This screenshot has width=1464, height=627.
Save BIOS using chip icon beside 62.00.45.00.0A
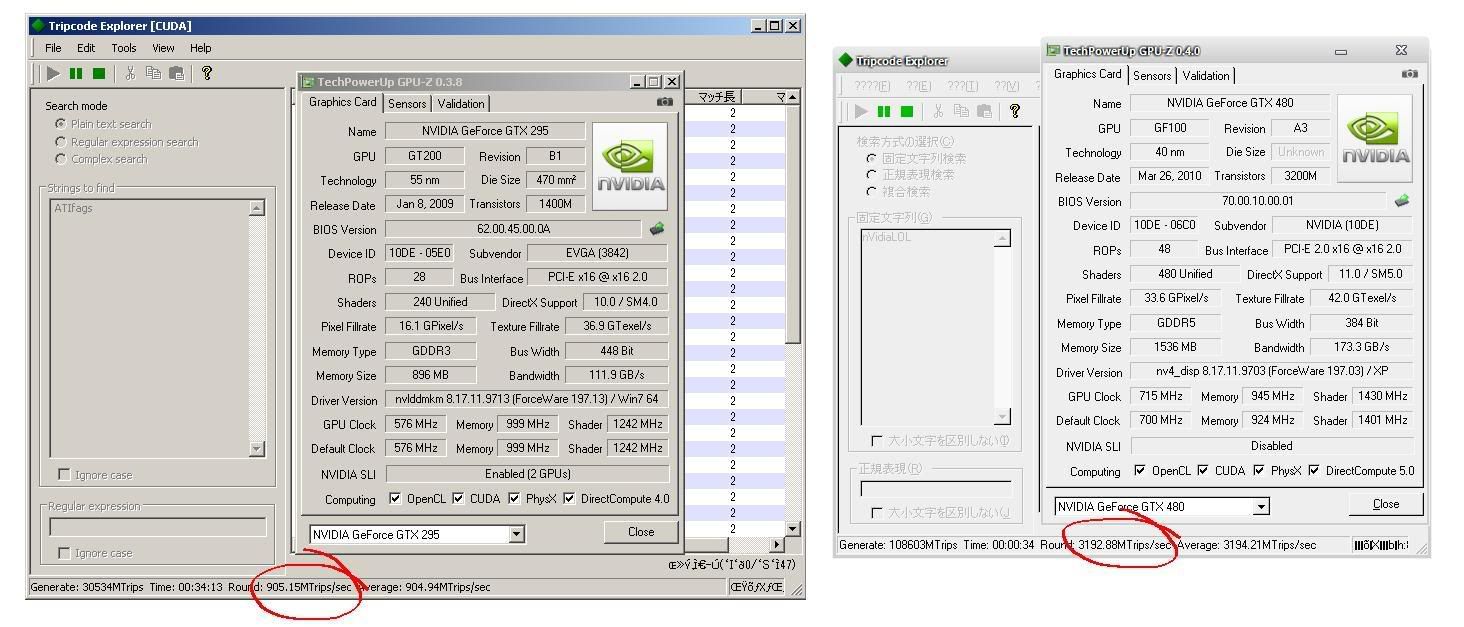click(657, 229)
